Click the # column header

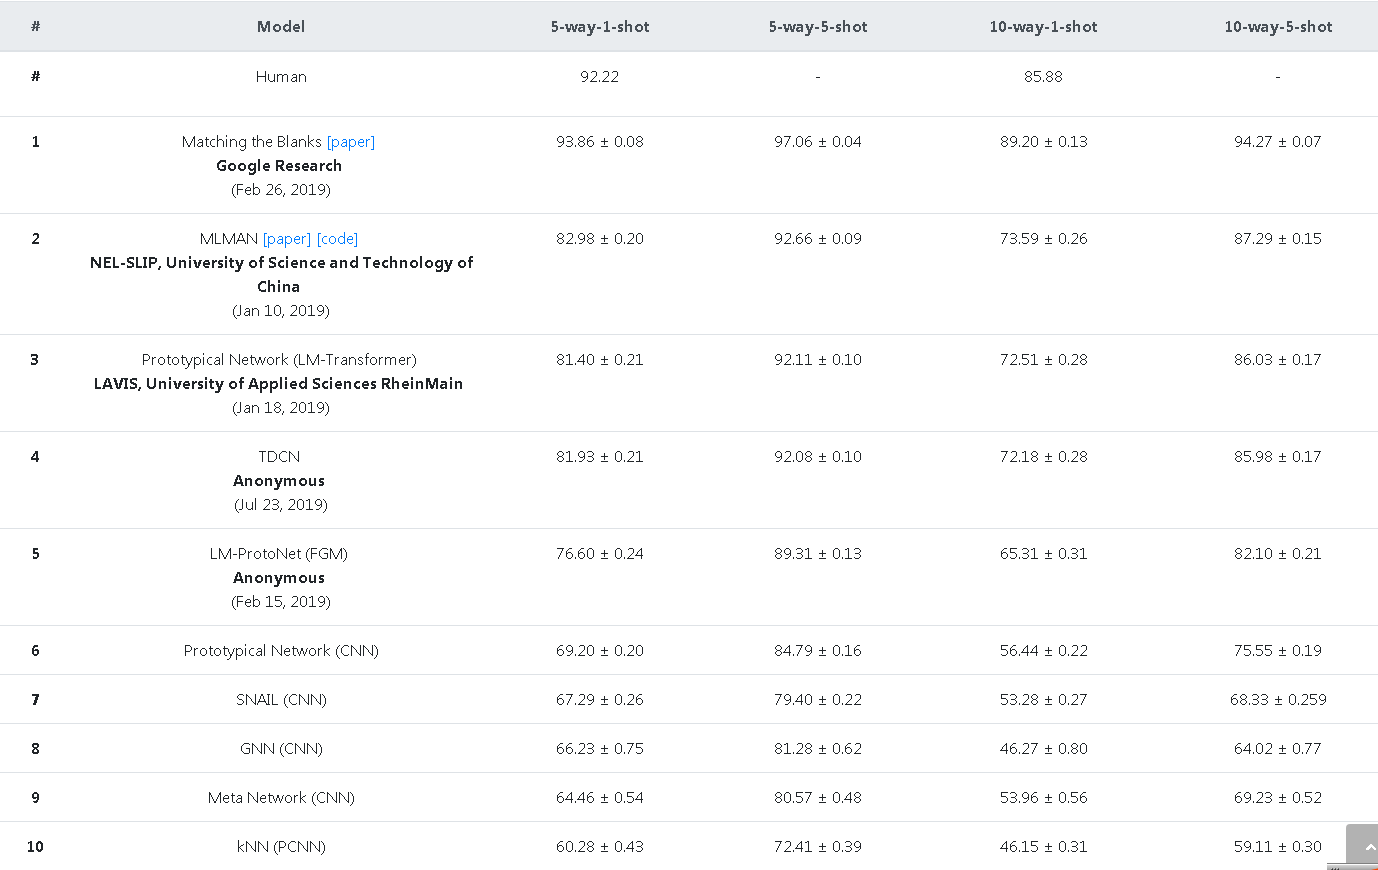(35, 26)
